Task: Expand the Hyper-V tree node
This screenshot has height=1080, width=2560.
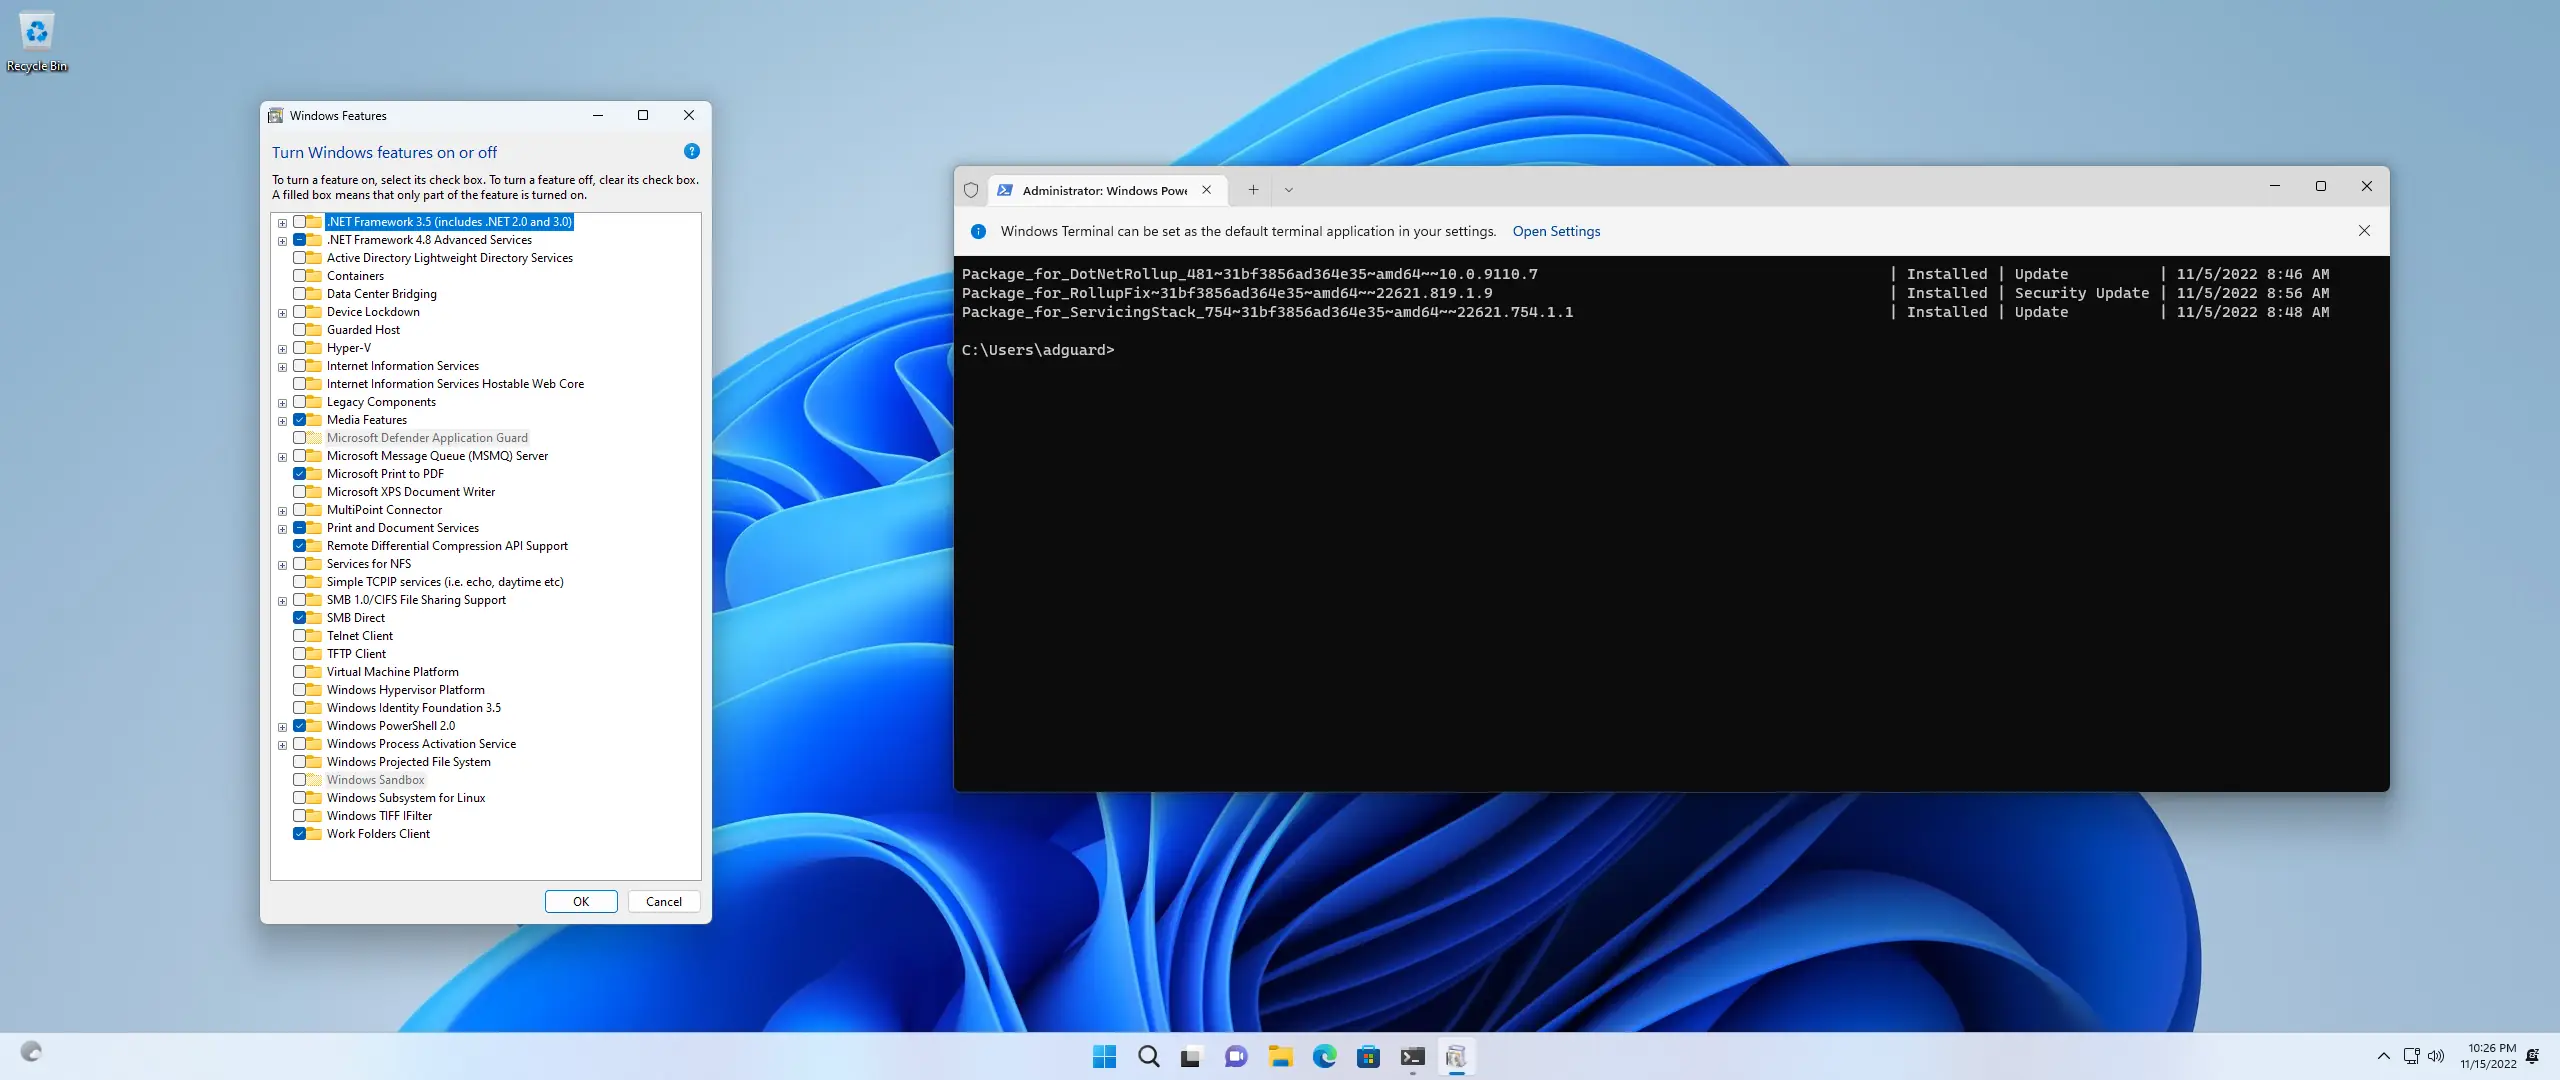Action: [282, 349]
